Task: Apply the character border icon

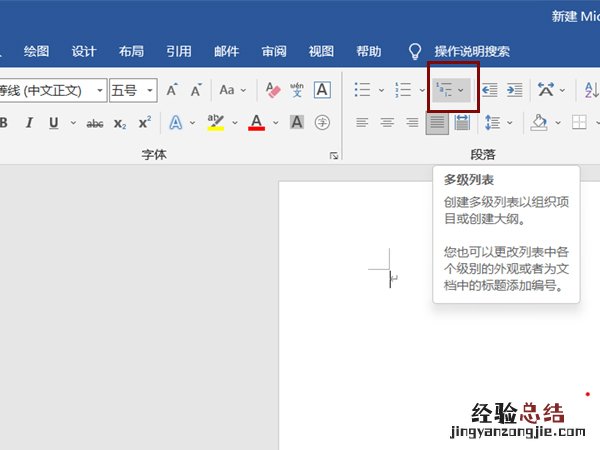Action: [322, 90]
